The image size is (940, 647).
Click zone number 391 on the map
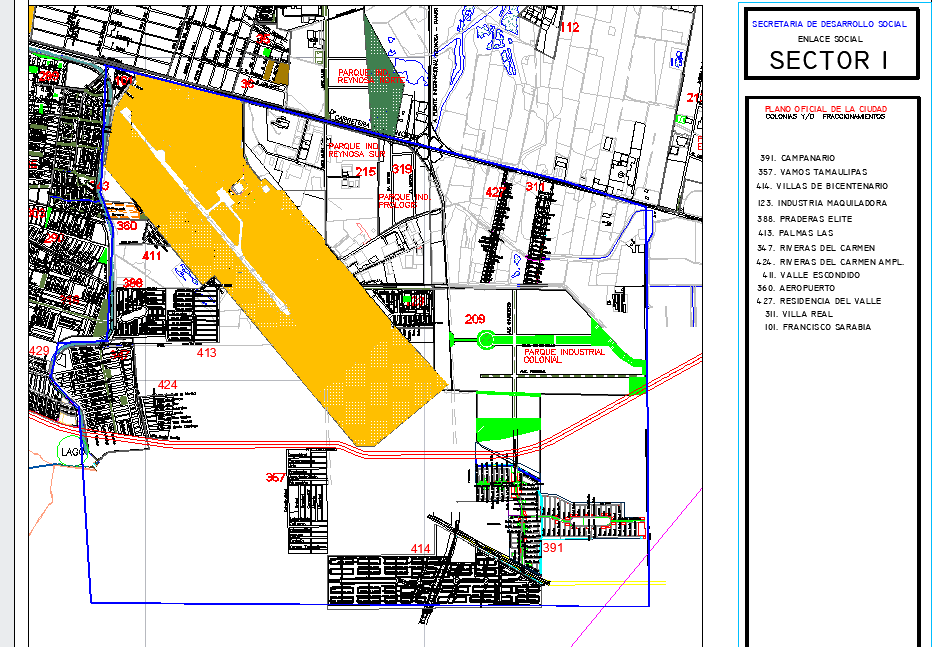coord(554,548)
